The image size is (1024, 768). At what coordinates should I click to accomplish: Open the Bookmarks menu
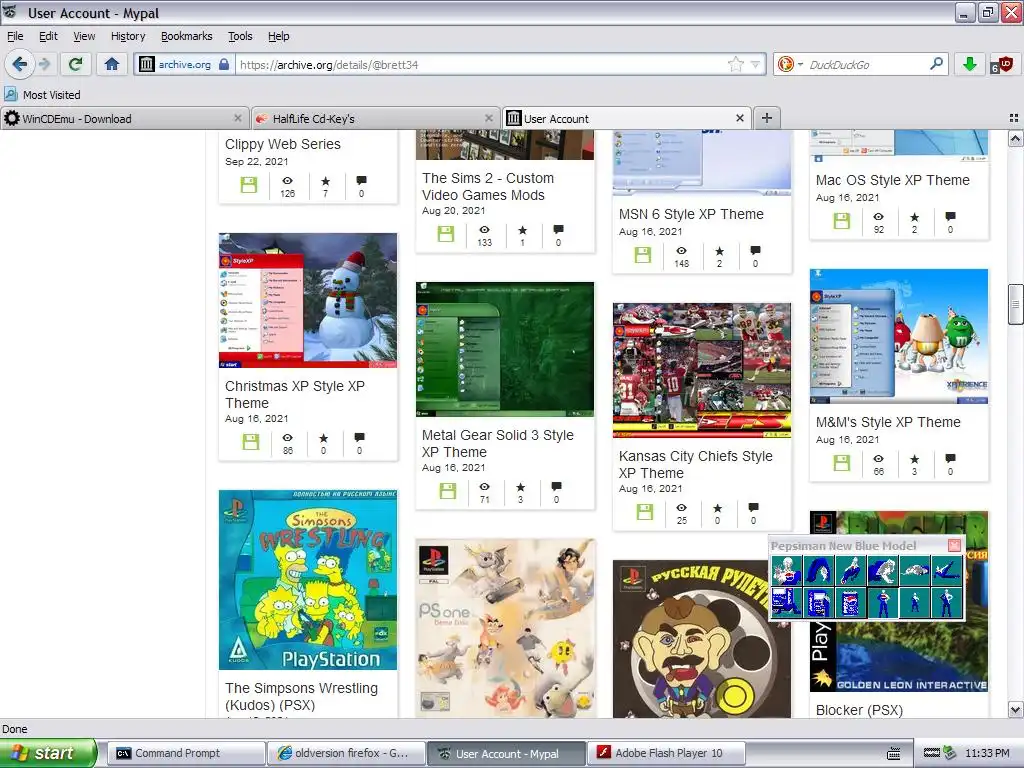(186, 37)
